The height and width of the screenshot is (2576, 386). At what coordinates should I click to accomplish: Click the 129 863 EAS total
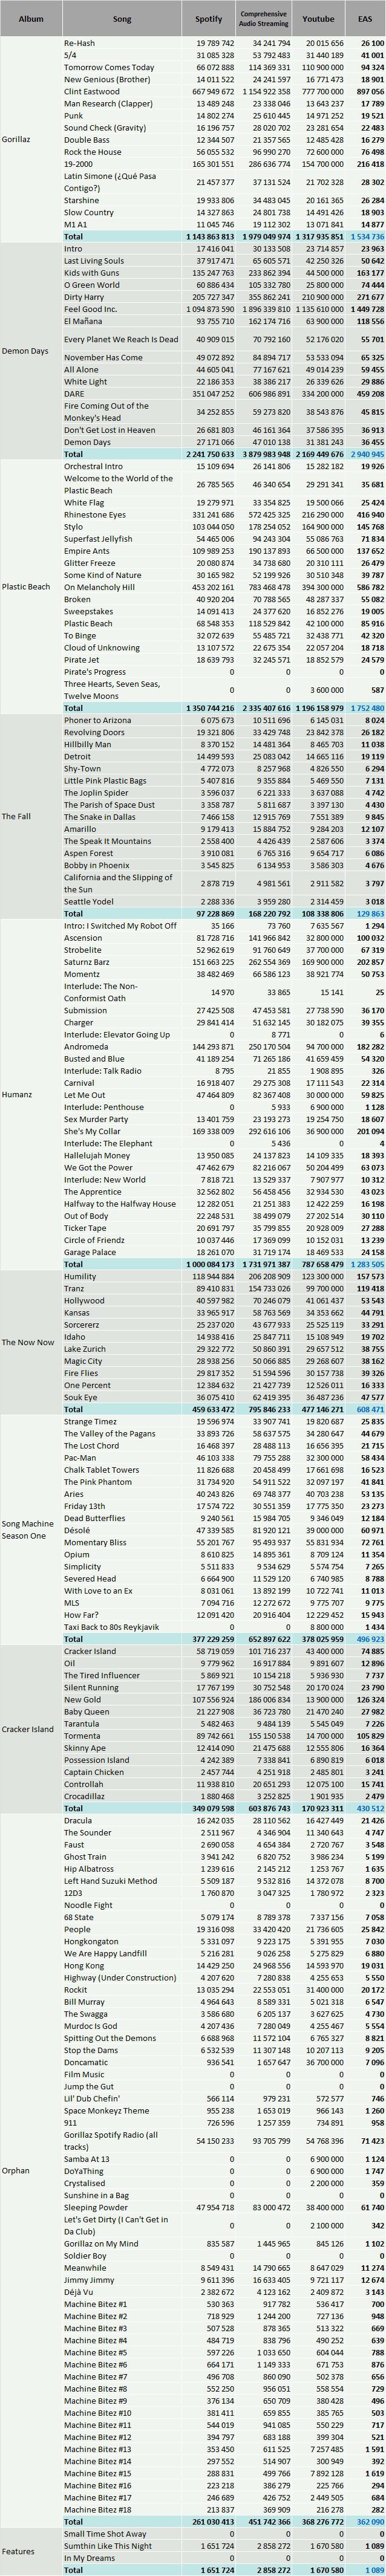tap(369, 914)
